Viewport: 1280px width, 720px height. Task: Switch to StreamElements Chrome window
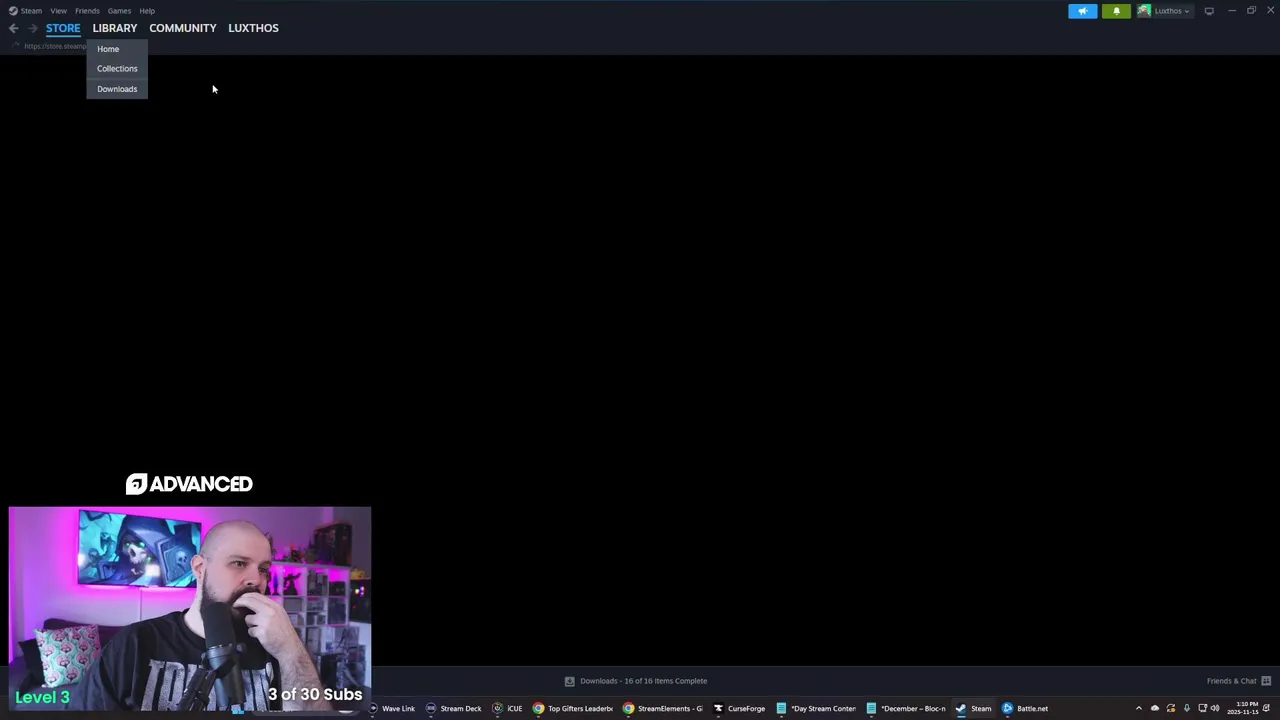pyautogui.click(x=663, y=709)
